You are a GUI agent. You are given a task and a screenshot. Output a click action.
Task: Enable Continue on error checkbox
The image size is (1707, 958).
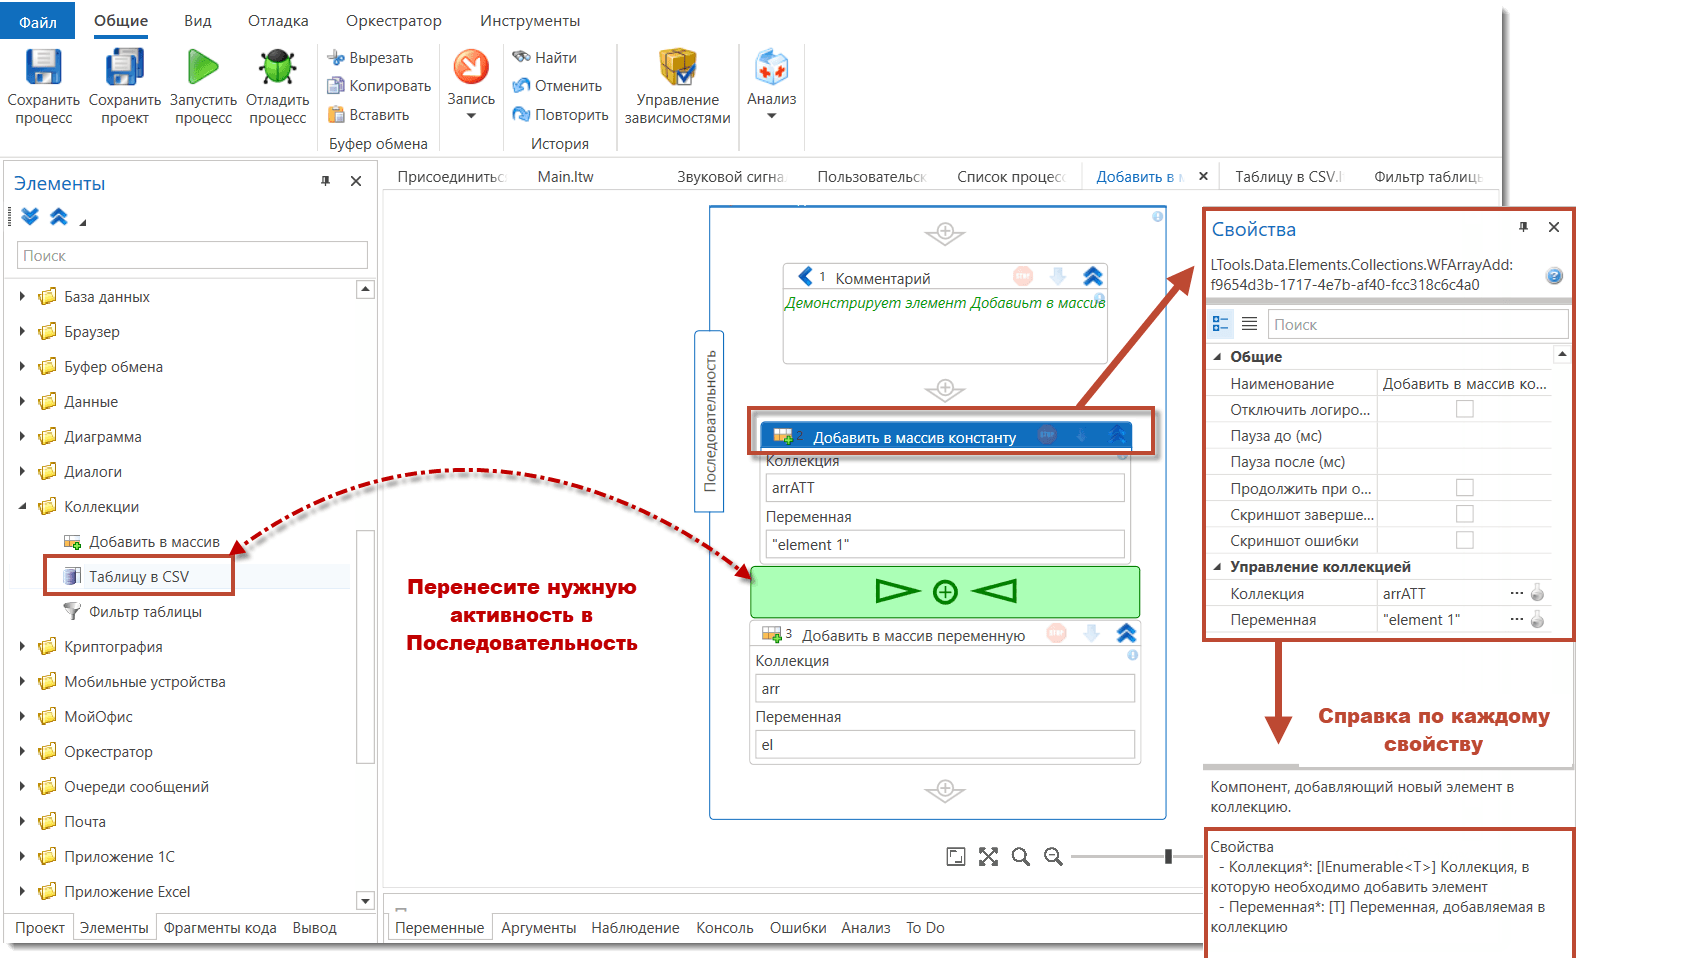tap(1464, 488)
